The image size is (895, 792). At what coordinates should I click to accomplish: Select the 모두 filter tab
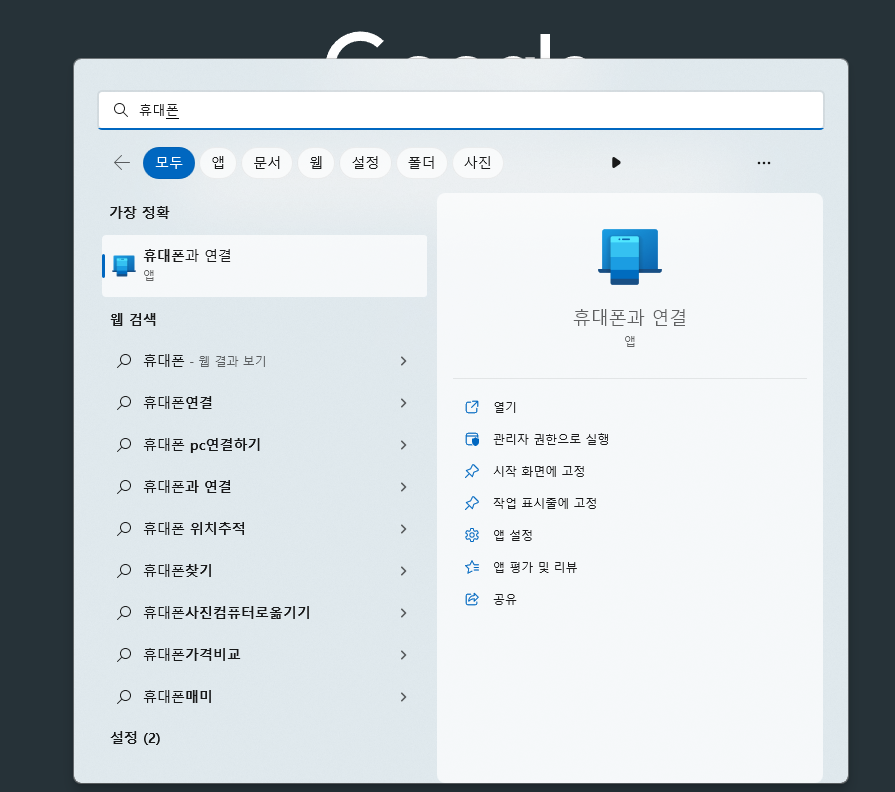[x=169, y=163]
